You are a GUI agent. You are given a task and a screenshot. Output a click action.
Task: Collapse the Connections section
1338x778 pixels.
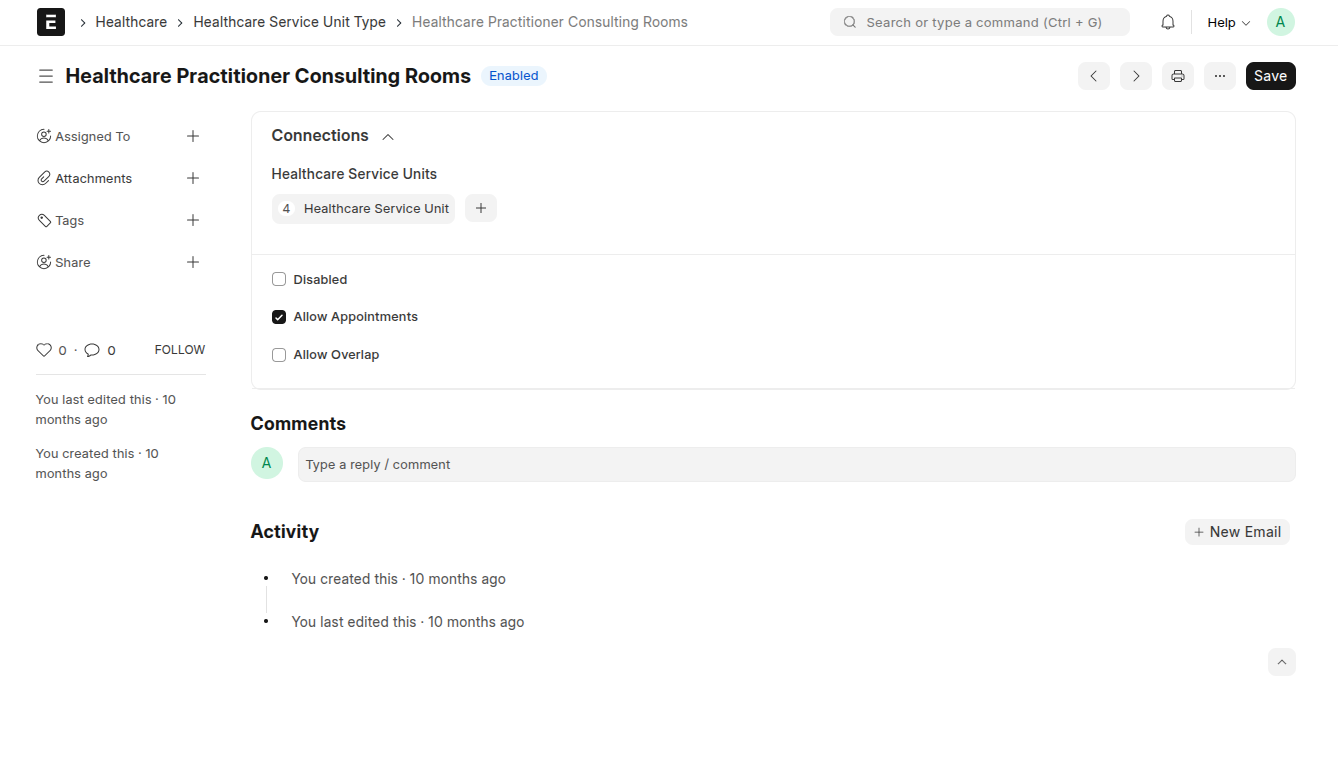click(x=388, y=136)
